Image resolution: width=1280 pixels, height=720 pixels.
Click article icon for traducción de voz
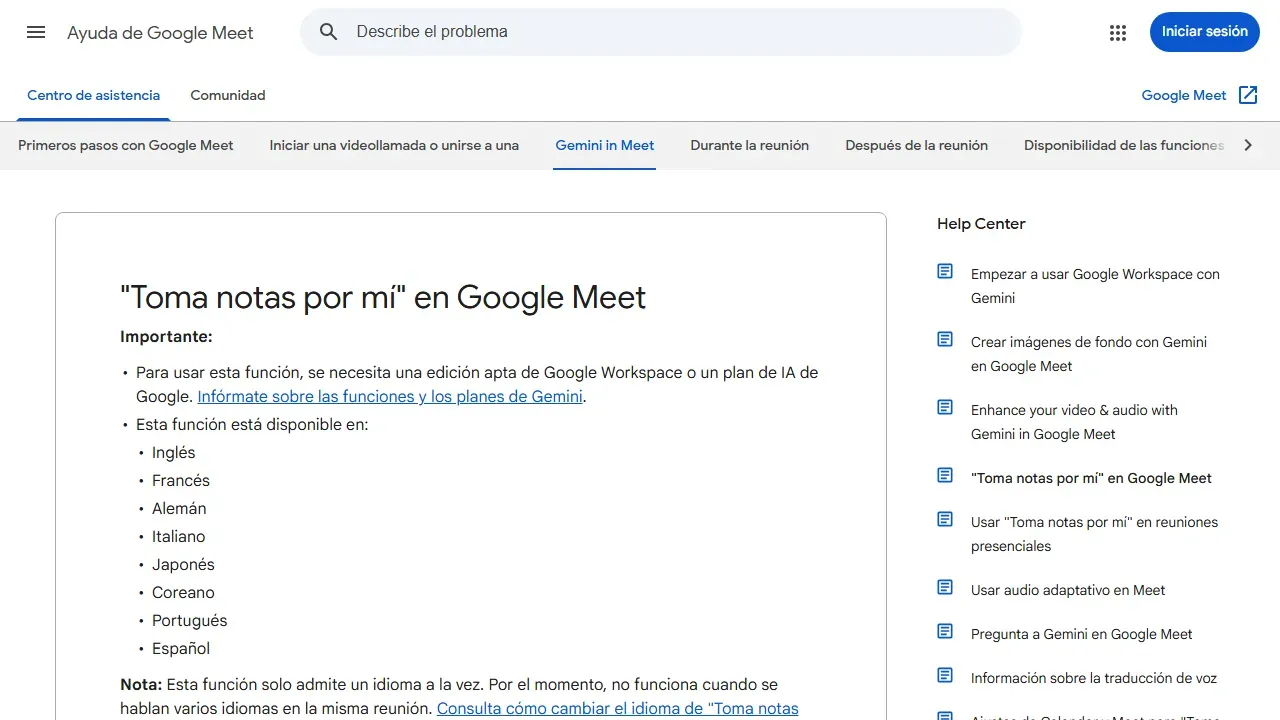(x=945, y=676)
